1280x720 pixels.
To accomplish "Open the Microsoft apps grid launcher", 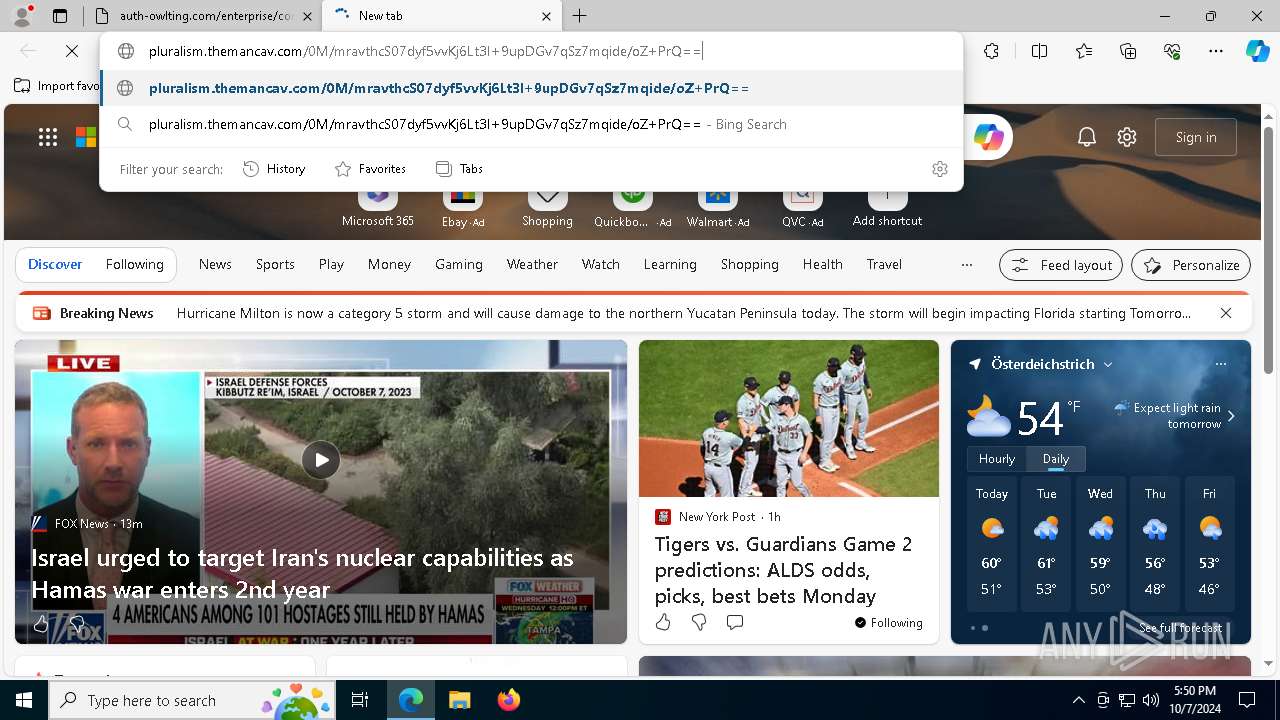I will tap(48, 137).
